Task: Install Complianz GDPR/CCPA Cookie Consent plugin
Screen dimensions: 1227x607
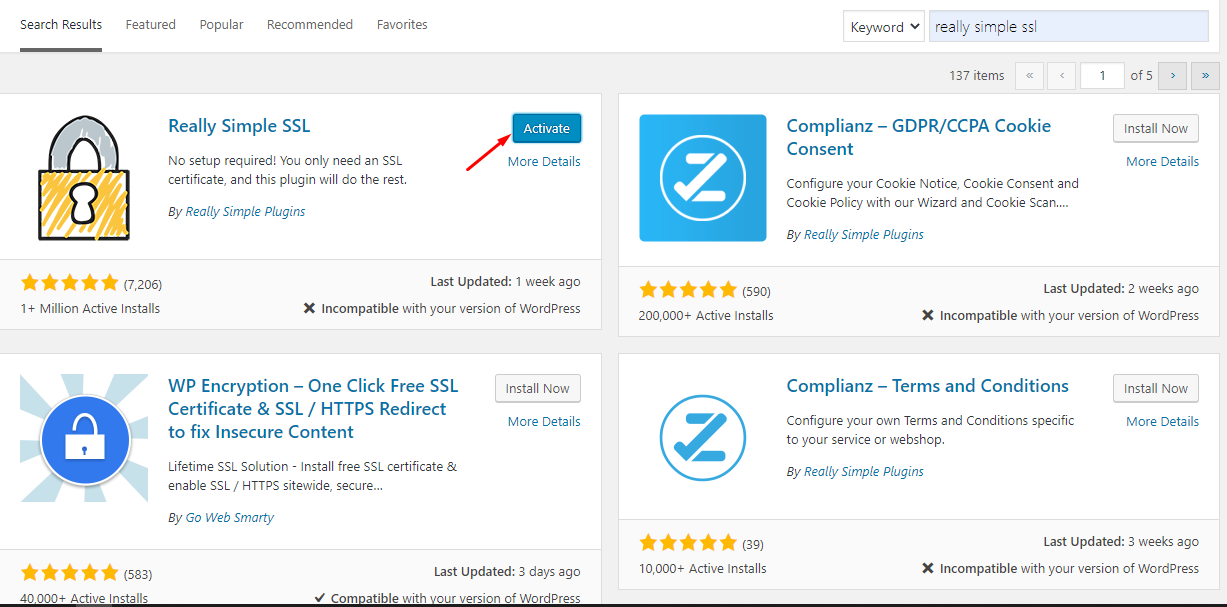Action: coord(1155,128)
